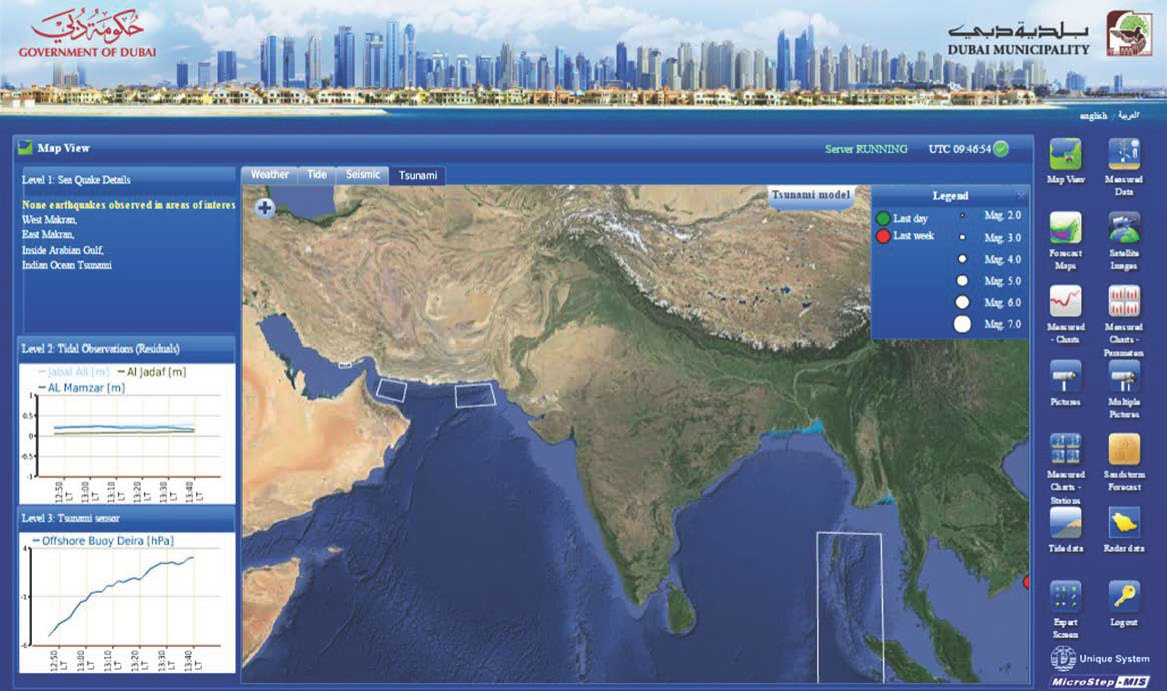Open the Weather tab
This screenshot has width=1167, height=691.
pos(269,174)
